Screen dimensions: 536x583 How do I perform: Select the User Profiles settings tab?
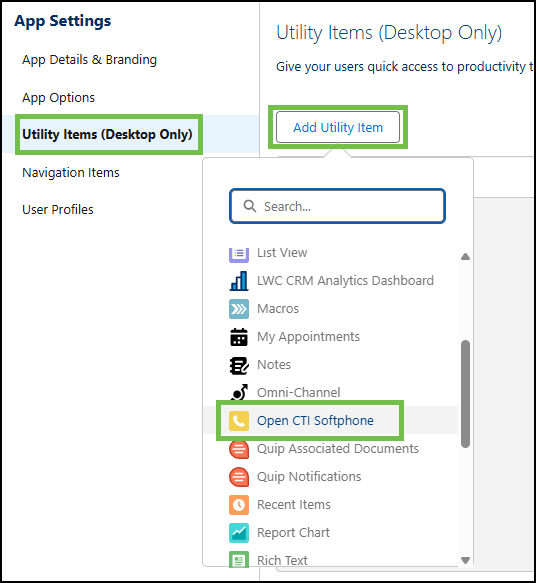pyautogui.click(x=58, y=210)
